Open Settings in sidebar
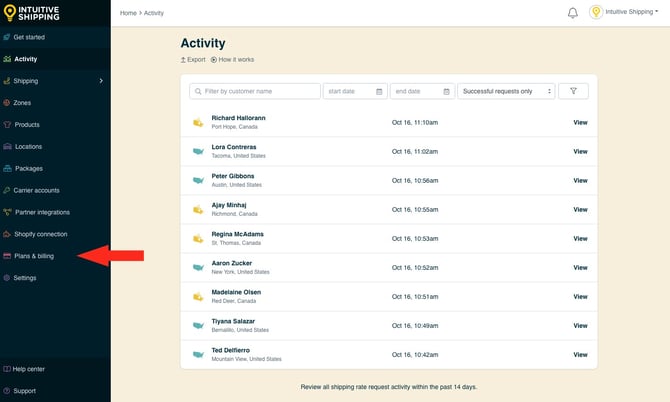The height and width of the screenshot is (402, 670). [25, 278]
